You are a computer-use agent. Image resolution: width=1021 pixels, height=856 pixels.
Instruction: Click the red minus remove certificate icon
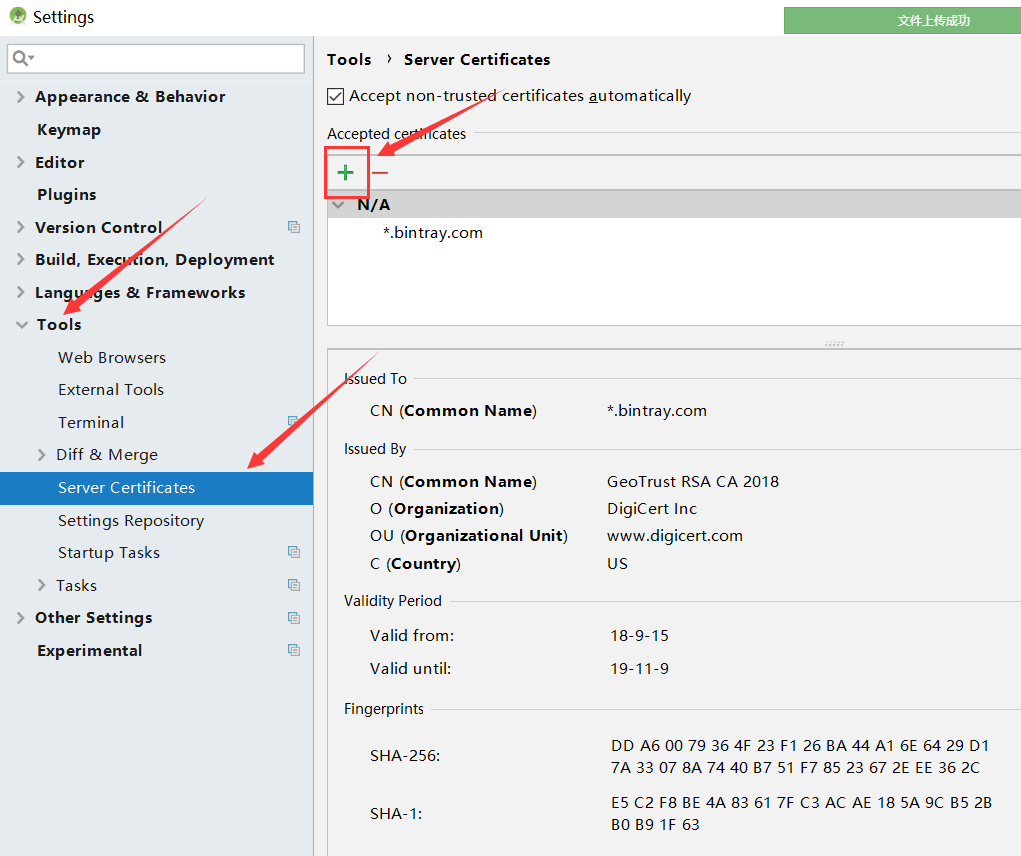[380, 173]
